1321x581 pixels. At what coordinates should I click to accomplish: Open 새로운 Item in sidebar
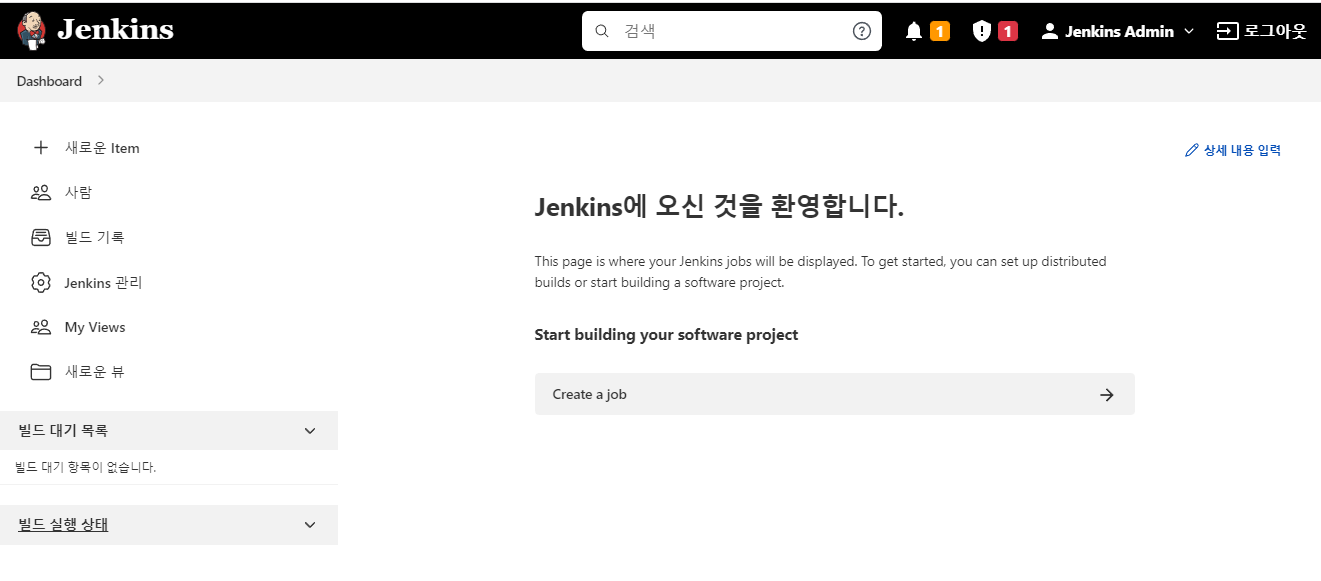[102, 148]
